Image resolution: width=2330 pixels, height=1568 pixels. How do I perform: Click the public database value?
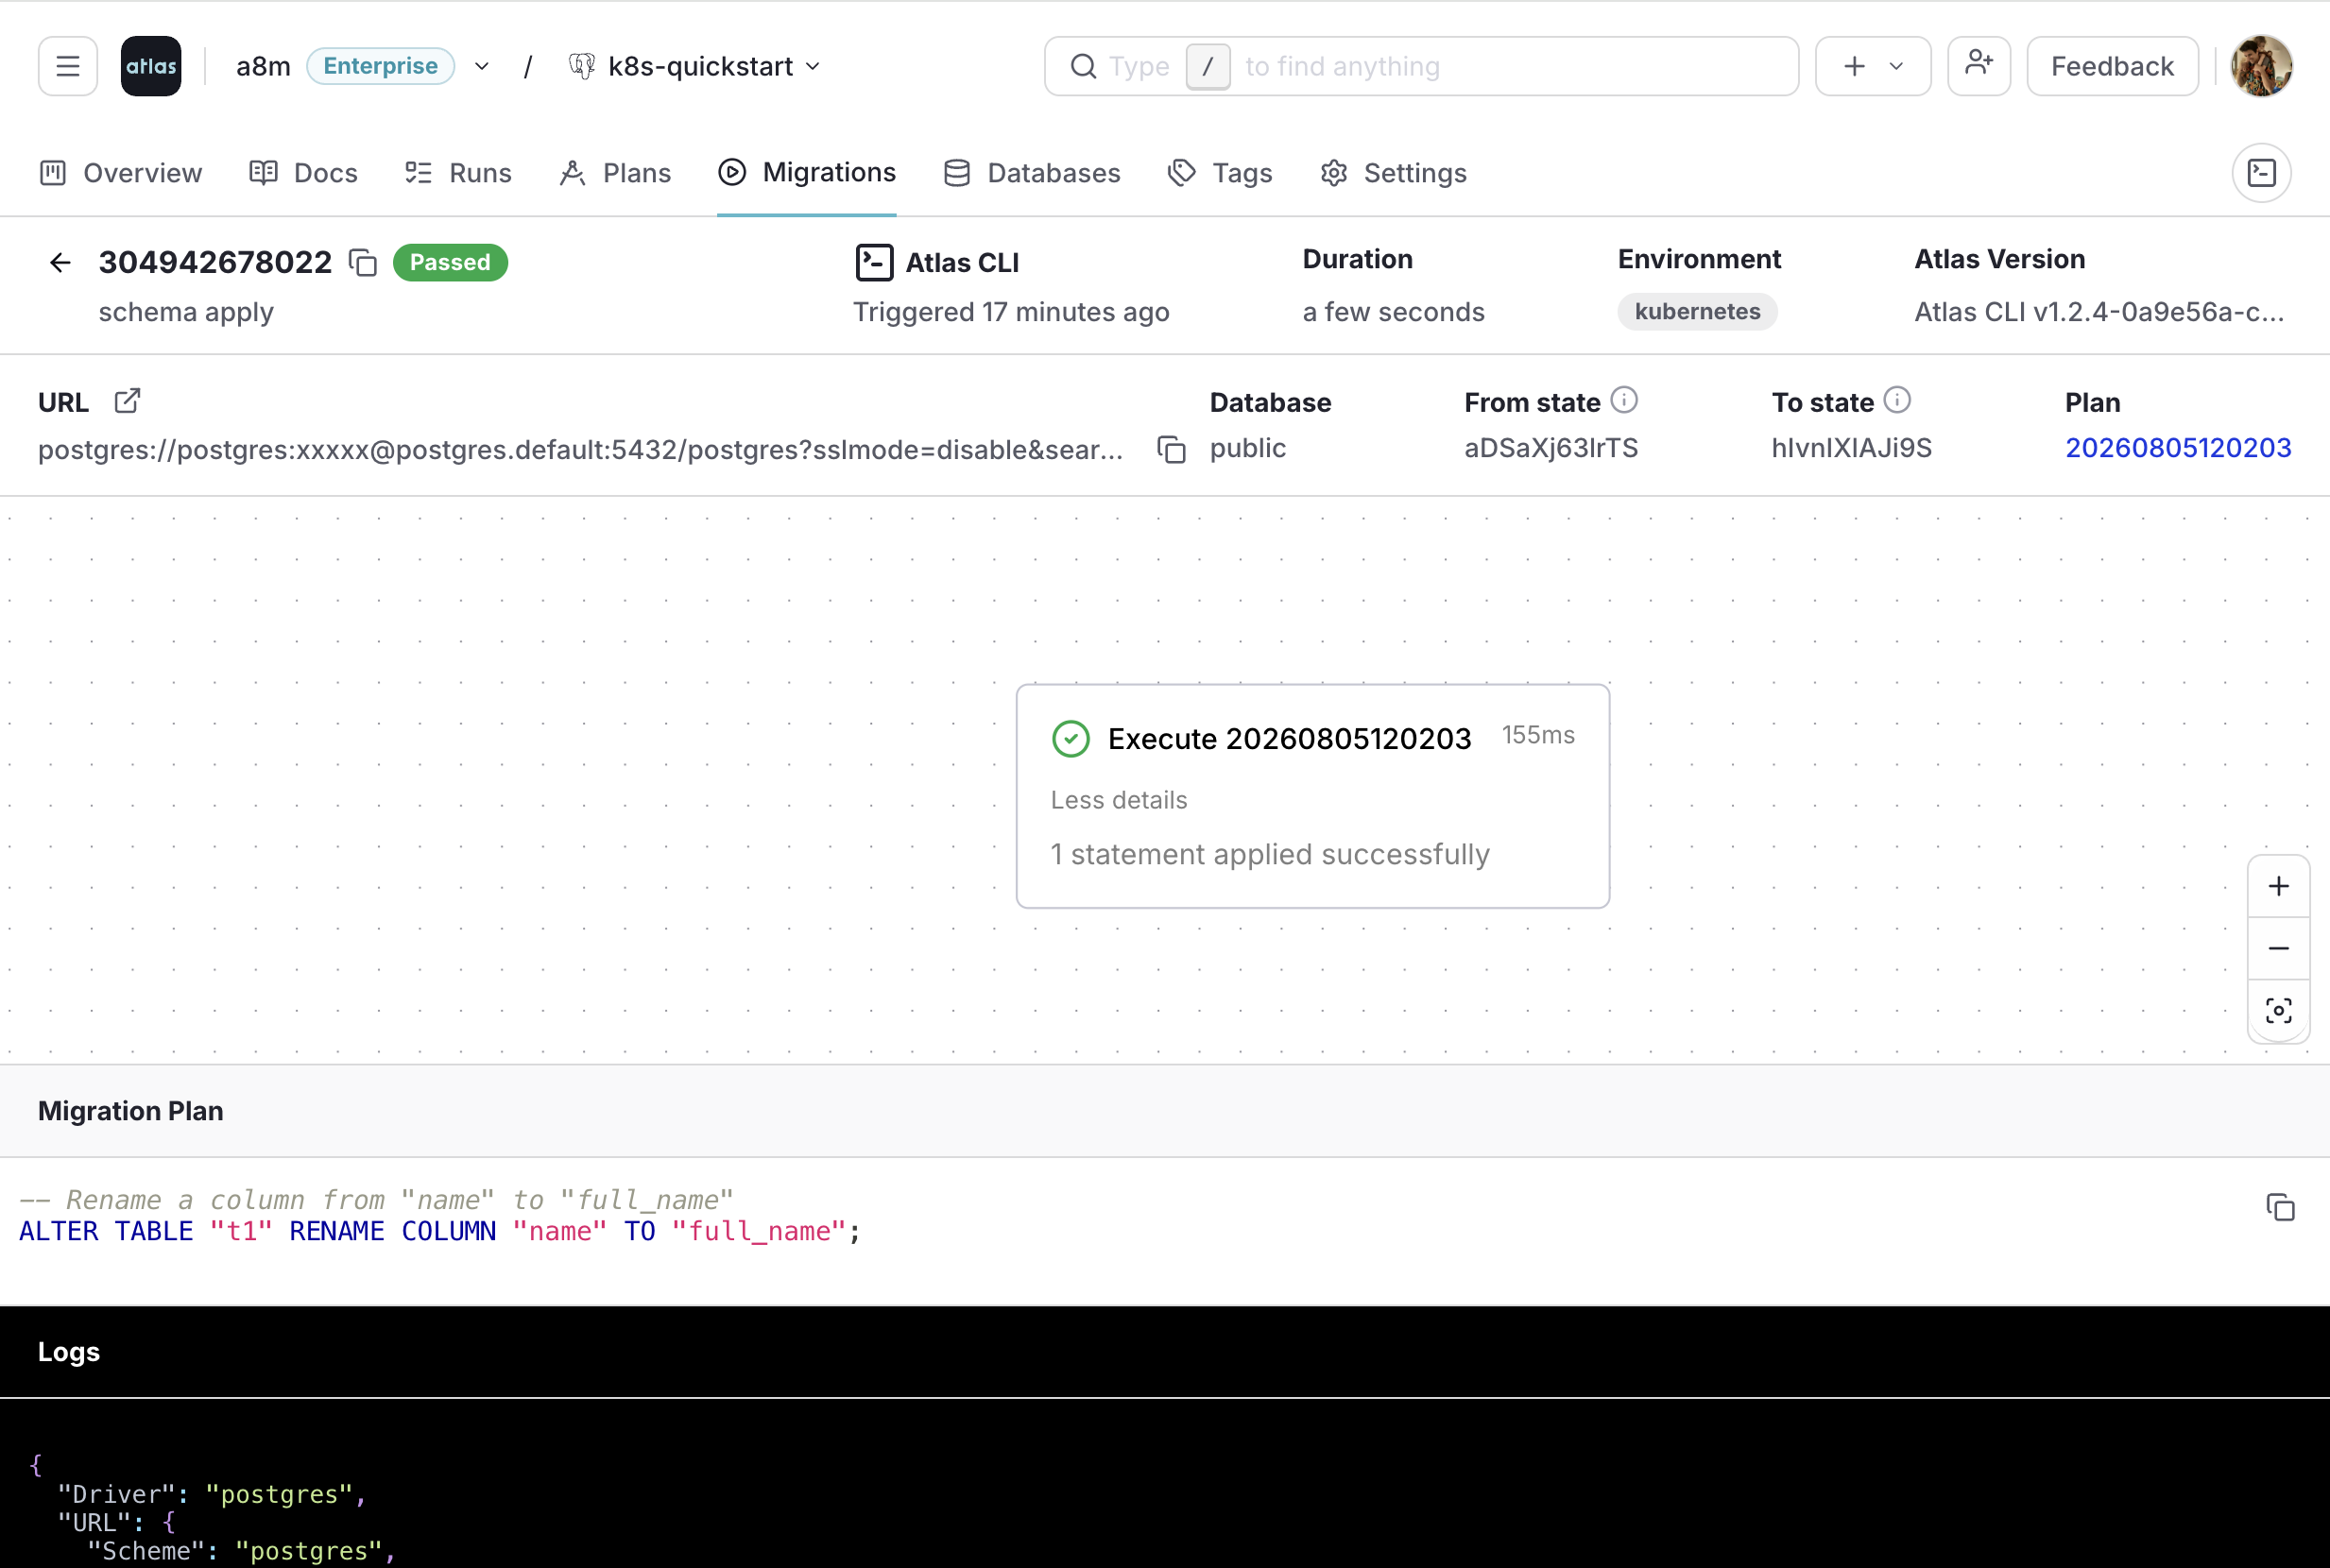pyautogui.click(x=1247, y=447)
